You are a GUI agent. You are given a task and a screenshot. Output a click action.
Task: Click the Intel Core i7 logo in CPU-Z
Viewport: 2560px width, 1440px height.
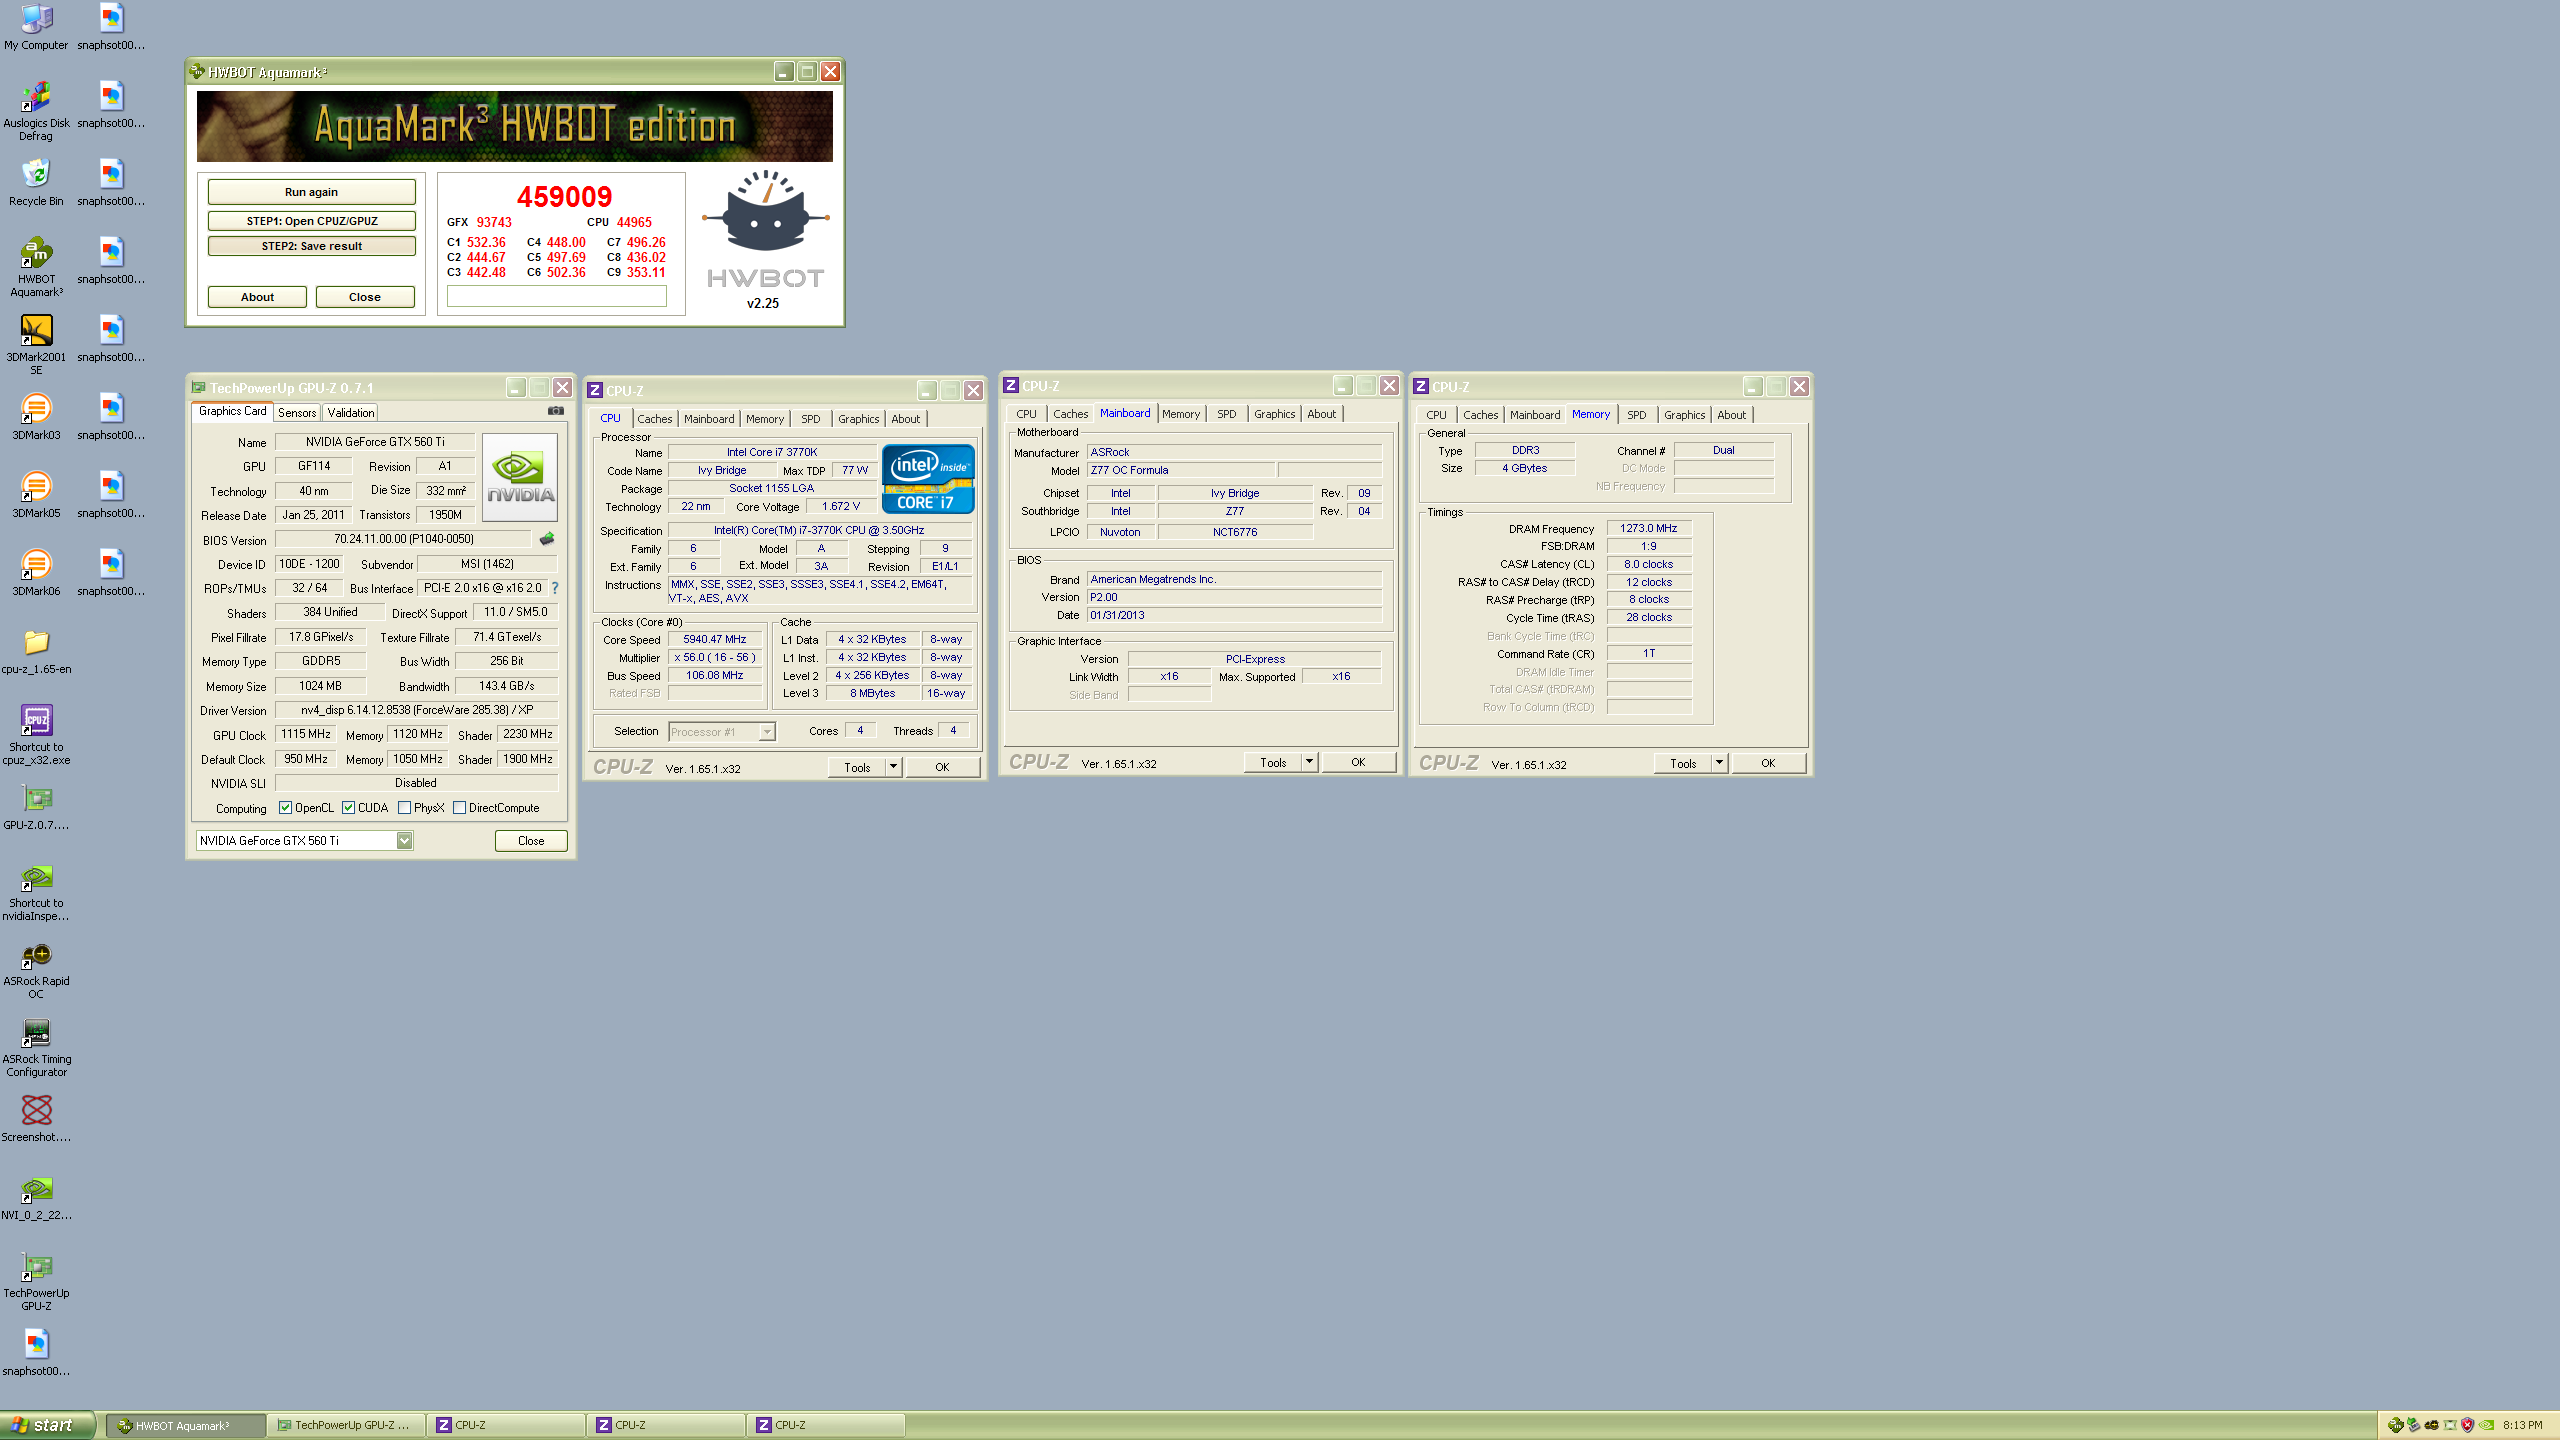[928, 479]
